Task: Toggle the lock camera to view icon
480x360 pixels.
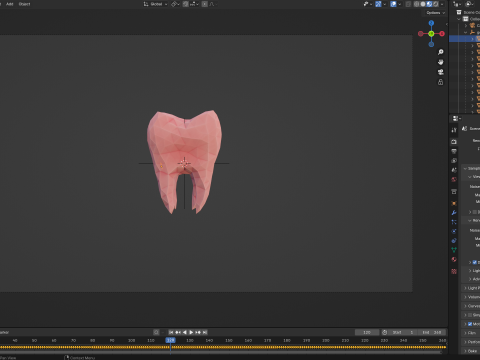Action: [441, 82]
